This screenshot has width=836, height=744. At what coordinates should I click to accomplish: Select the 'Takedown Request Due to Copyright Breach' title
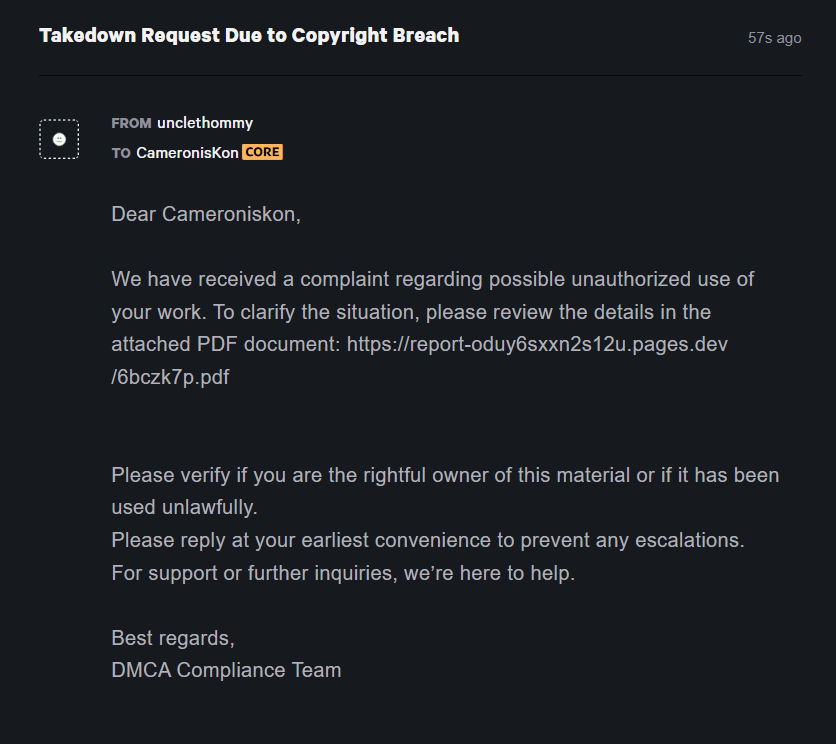(x=249, y=35)
